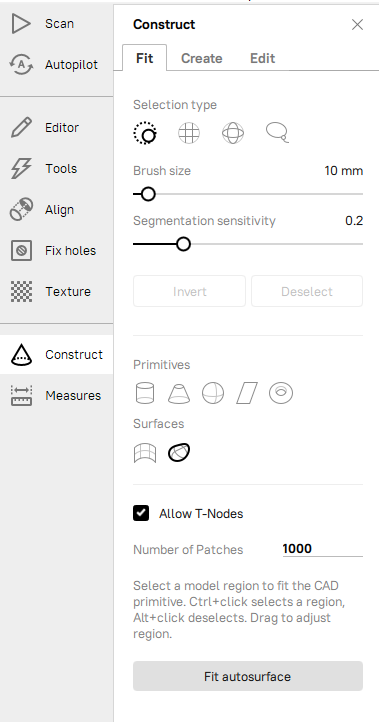
Task: Click the Brush size slider handle
Action: (148, 194)
